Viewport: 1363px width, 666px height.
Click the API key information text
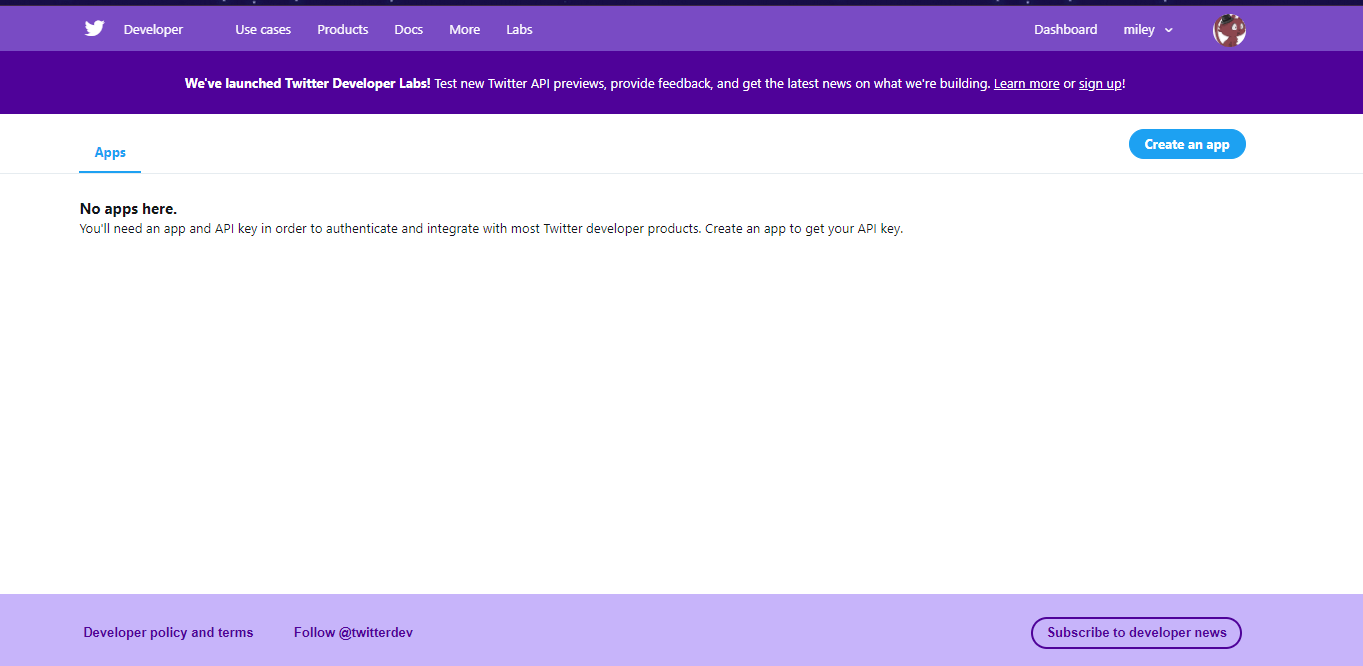click(491, 228)
